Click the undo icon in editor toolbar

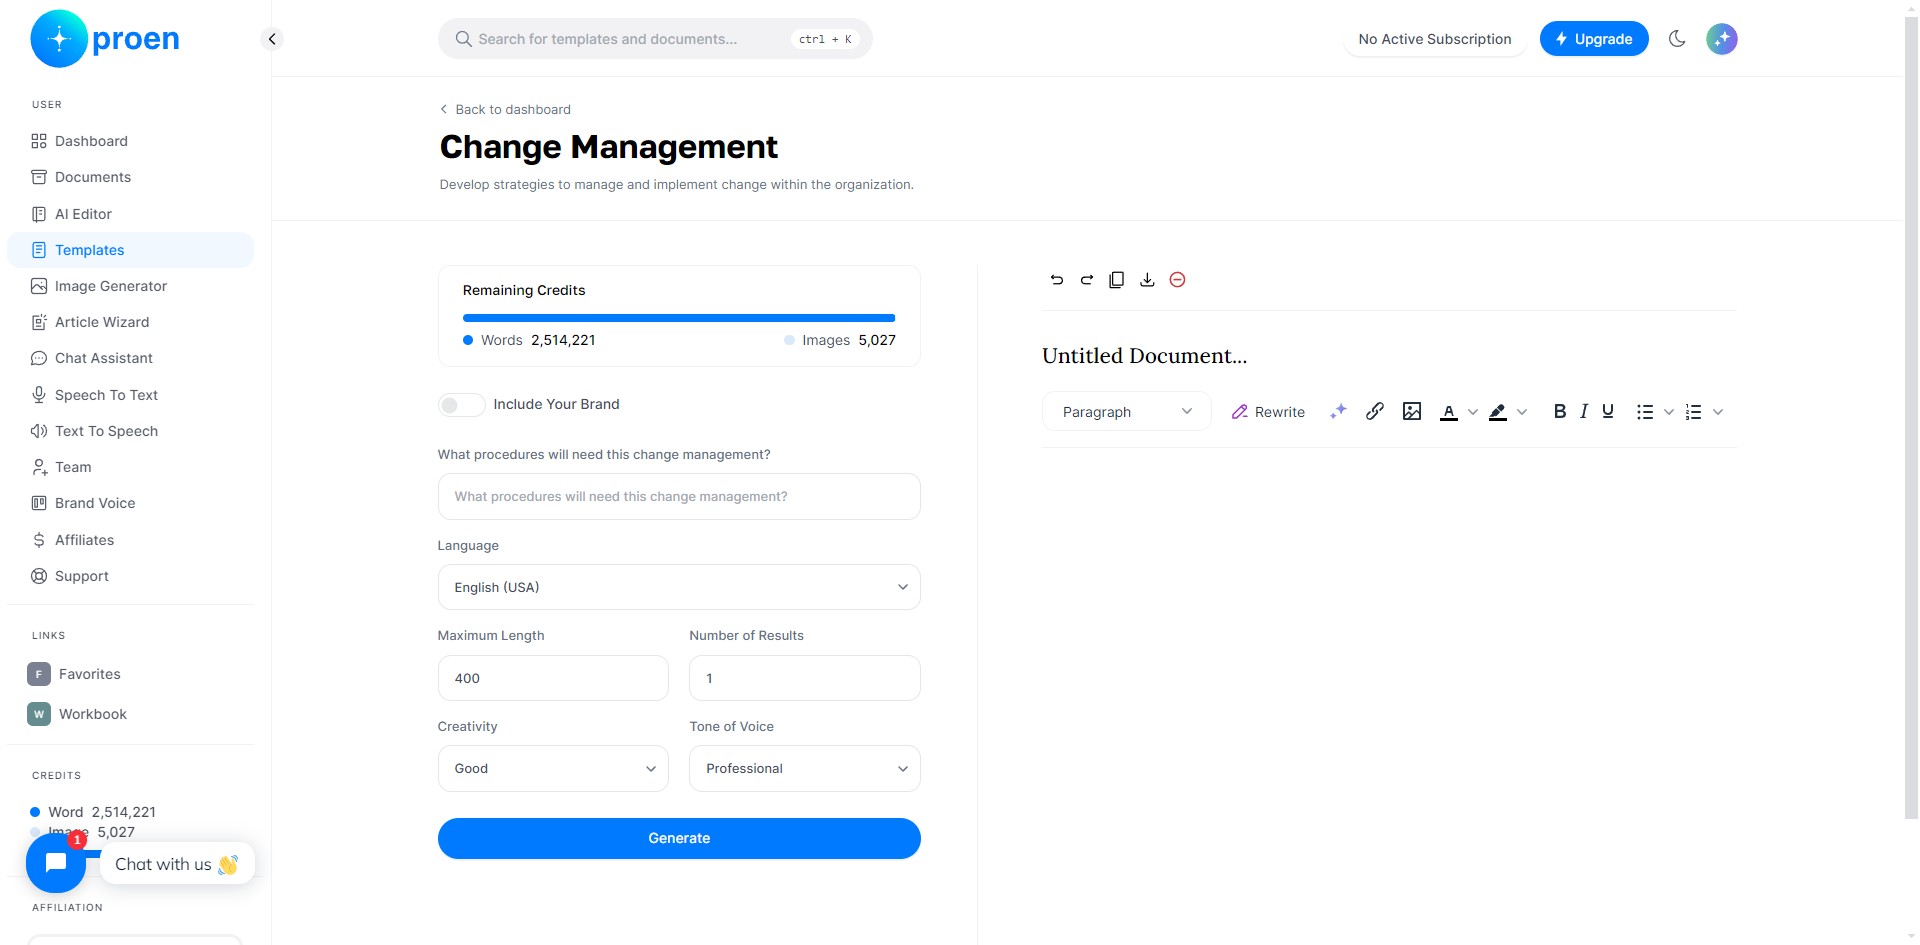[1057, 280]
